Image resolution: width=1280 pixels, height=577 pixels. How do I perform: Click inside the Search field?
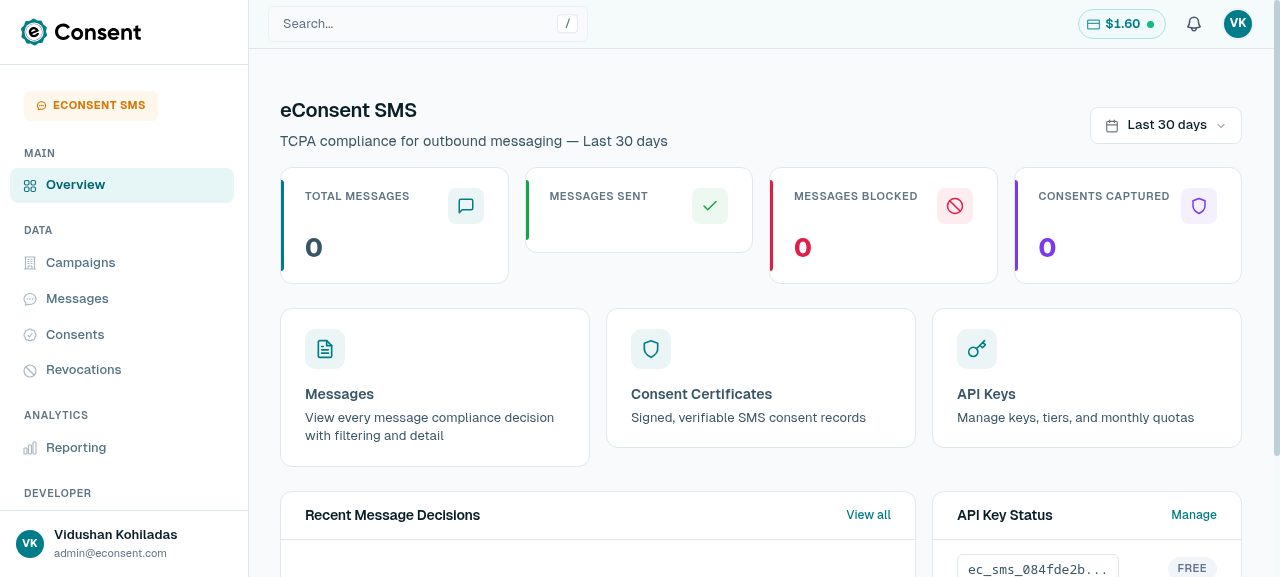pos(420,23)
